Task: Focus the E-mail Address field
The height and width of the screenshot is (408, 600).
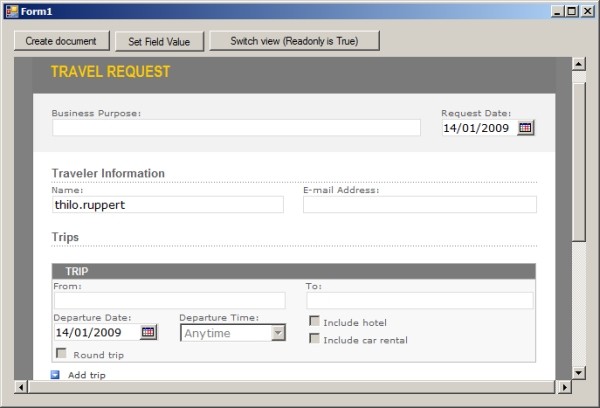Action: (x=420, y=204)
